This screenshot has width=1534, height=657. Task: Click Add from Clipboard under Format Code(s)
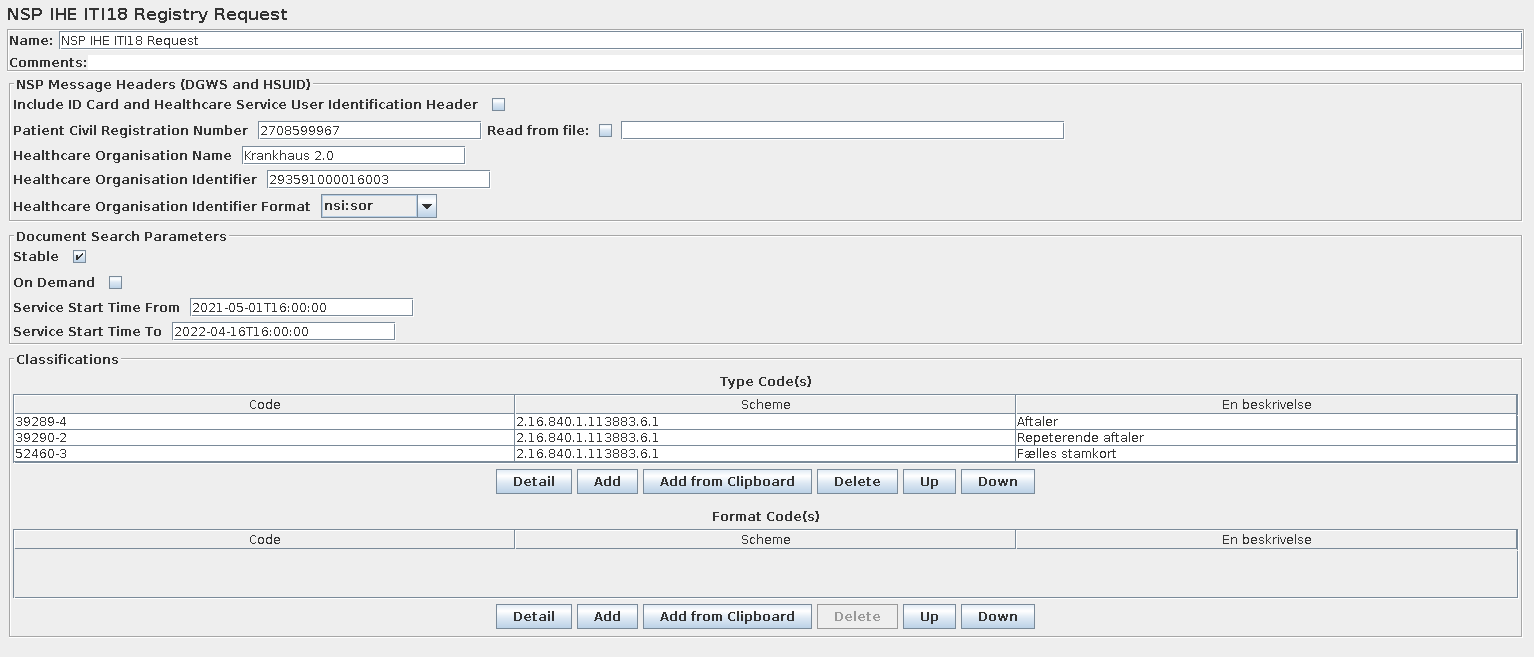pyautogui.click(x=727, y=617)
